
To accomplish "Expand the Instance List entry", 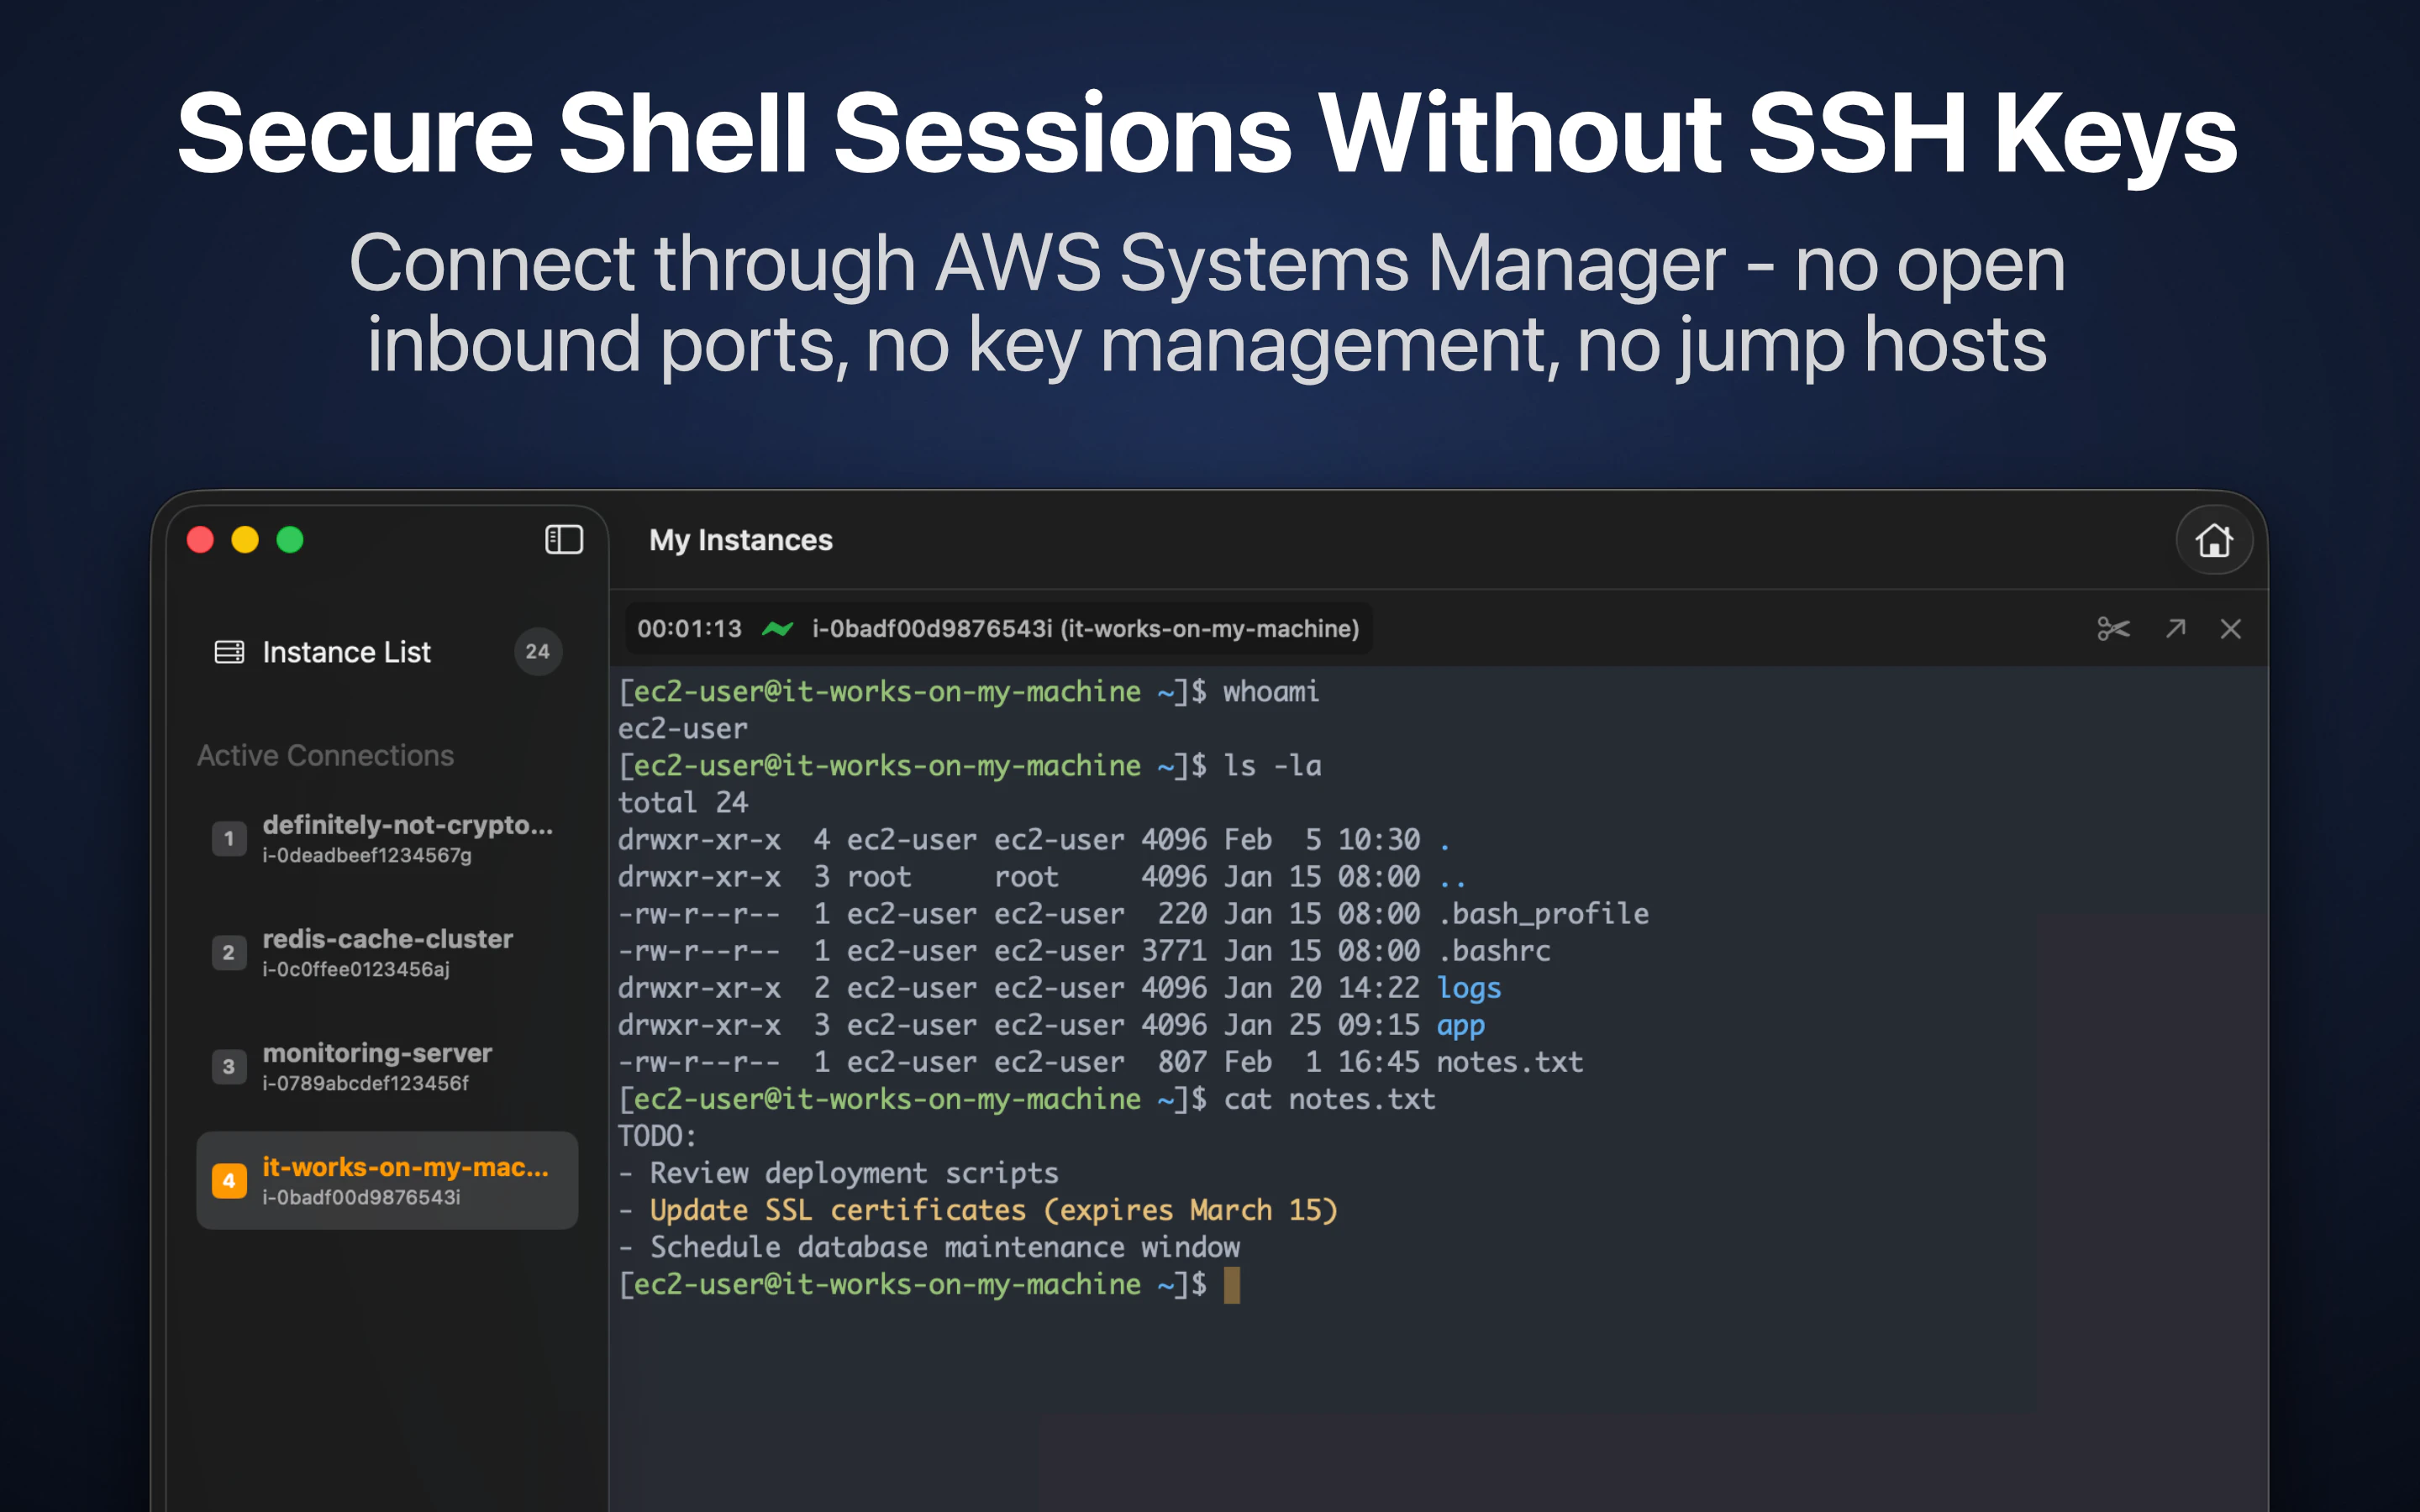I will coord(346,651).
